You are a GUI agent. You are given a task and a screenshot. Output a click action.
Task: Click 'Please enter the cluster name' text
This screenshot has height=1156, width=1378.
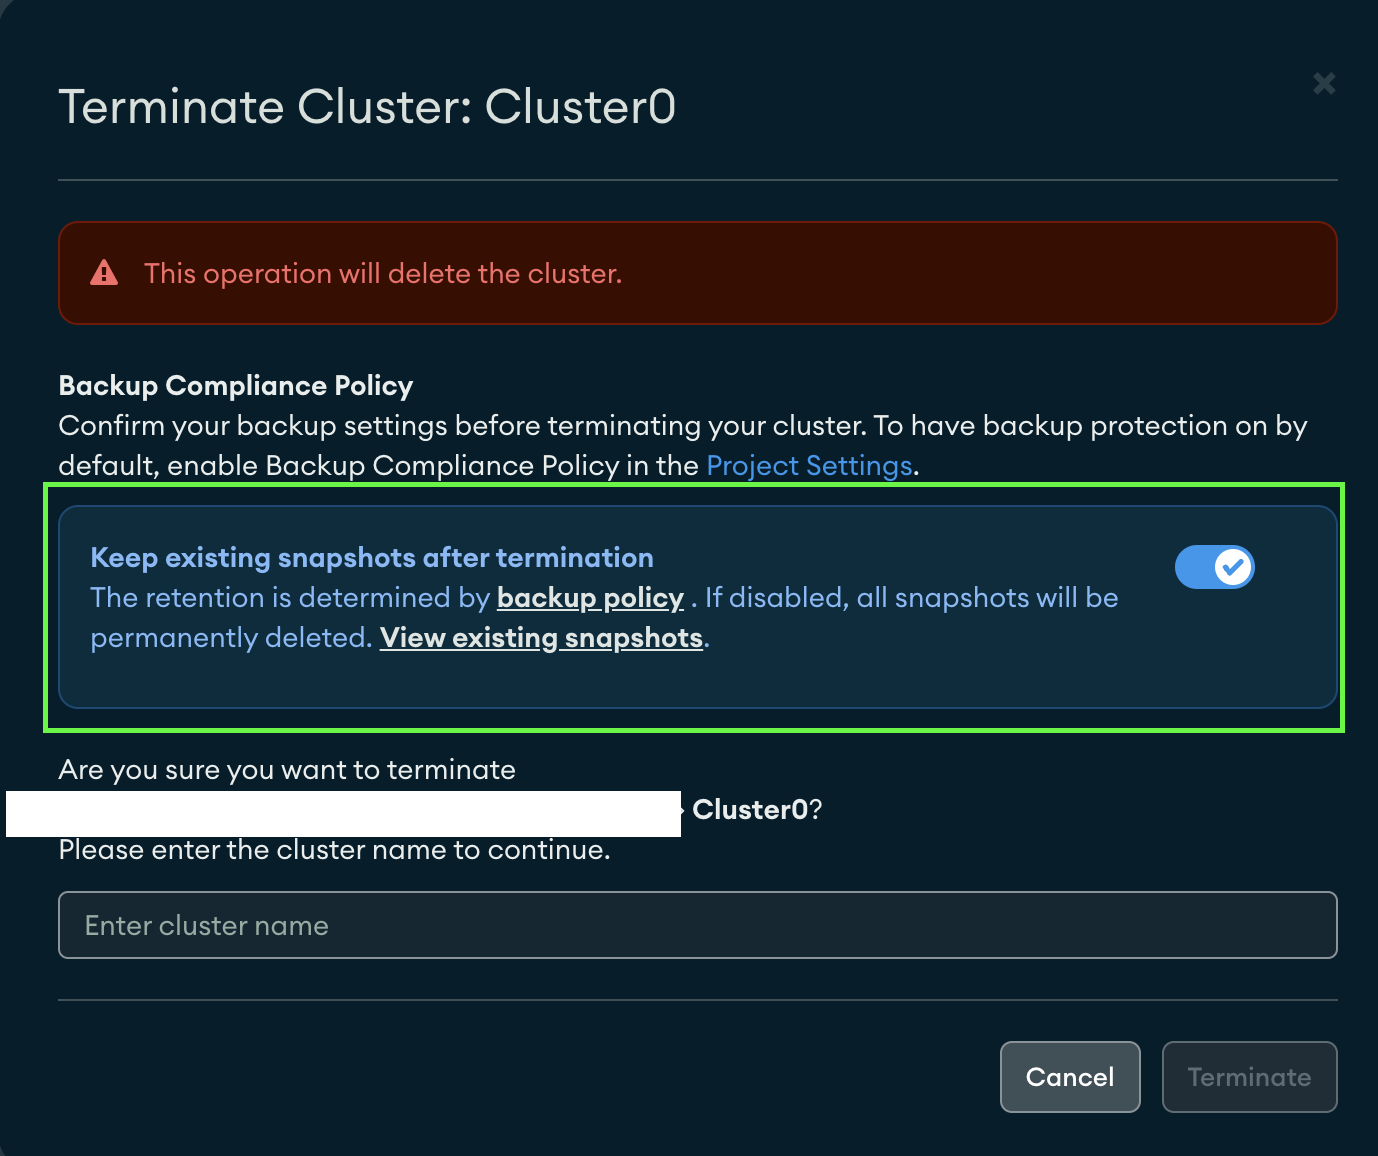(x=334, y=850)
